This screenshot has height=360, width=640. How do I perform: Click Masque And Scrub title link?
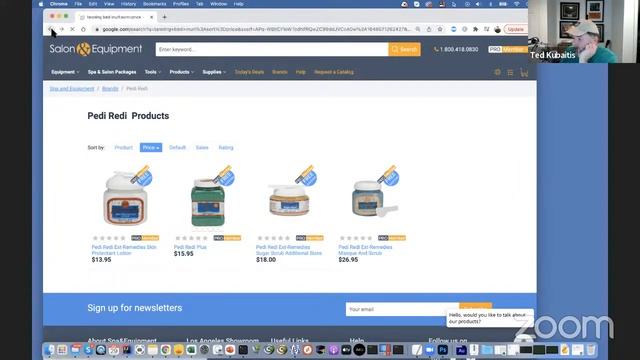pos(365,250)
